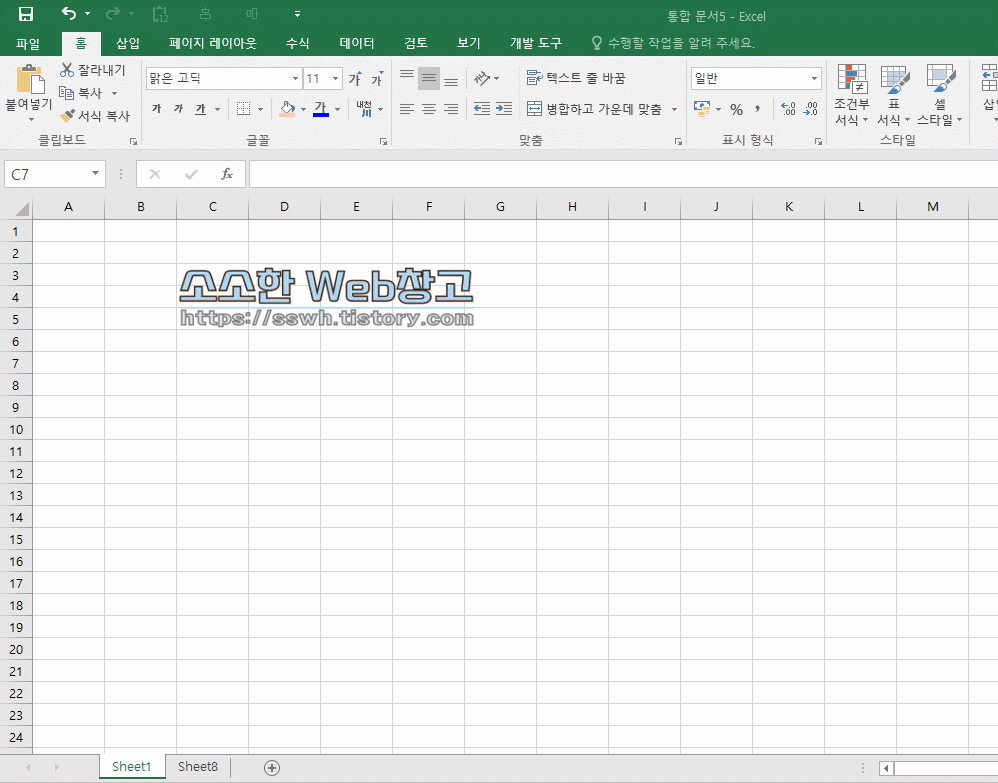Cut selection with 잘라내기
The width and height of the screenshot is (998, 783).
click(x=93, y=70)
